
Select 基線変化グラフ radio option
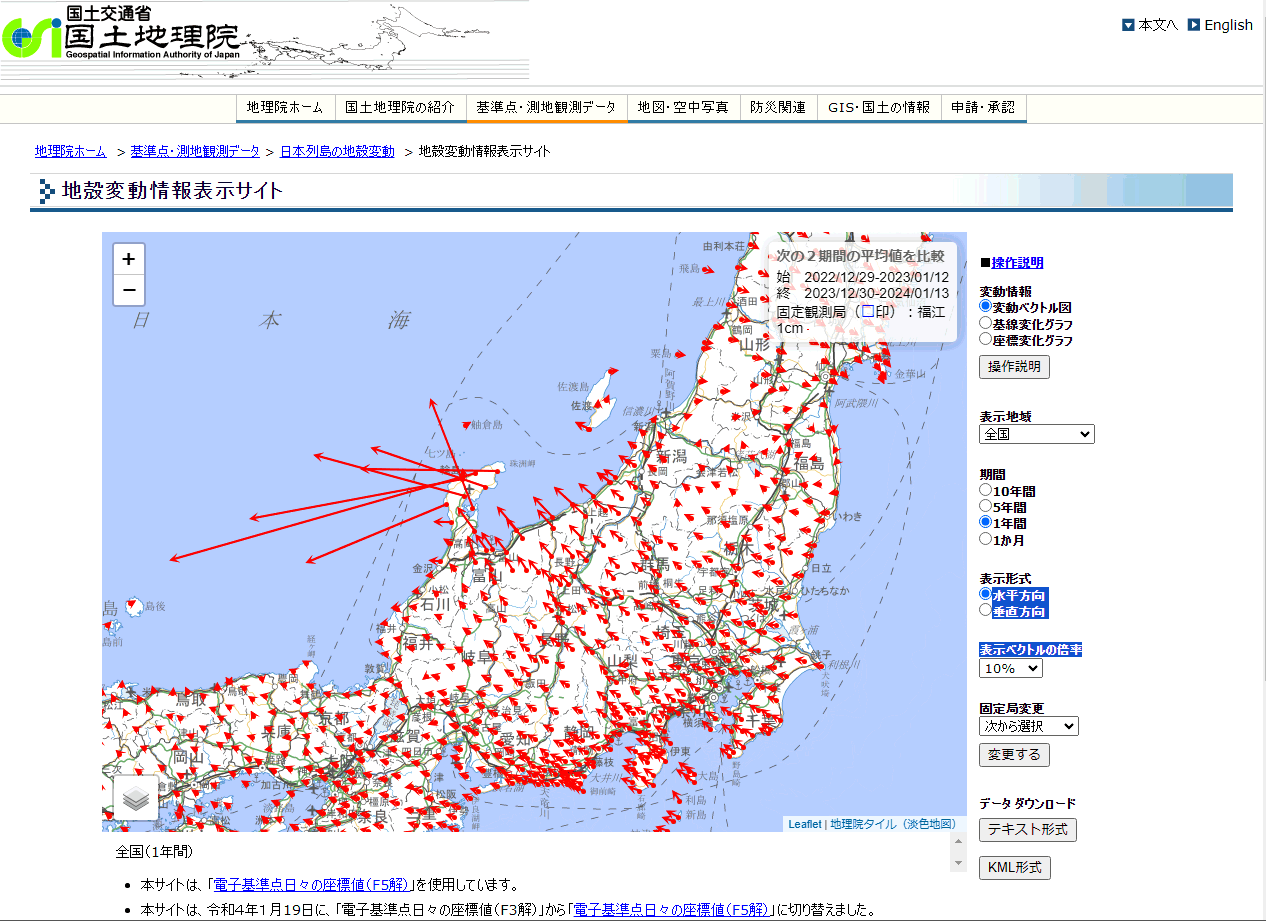tap(986, 323)
